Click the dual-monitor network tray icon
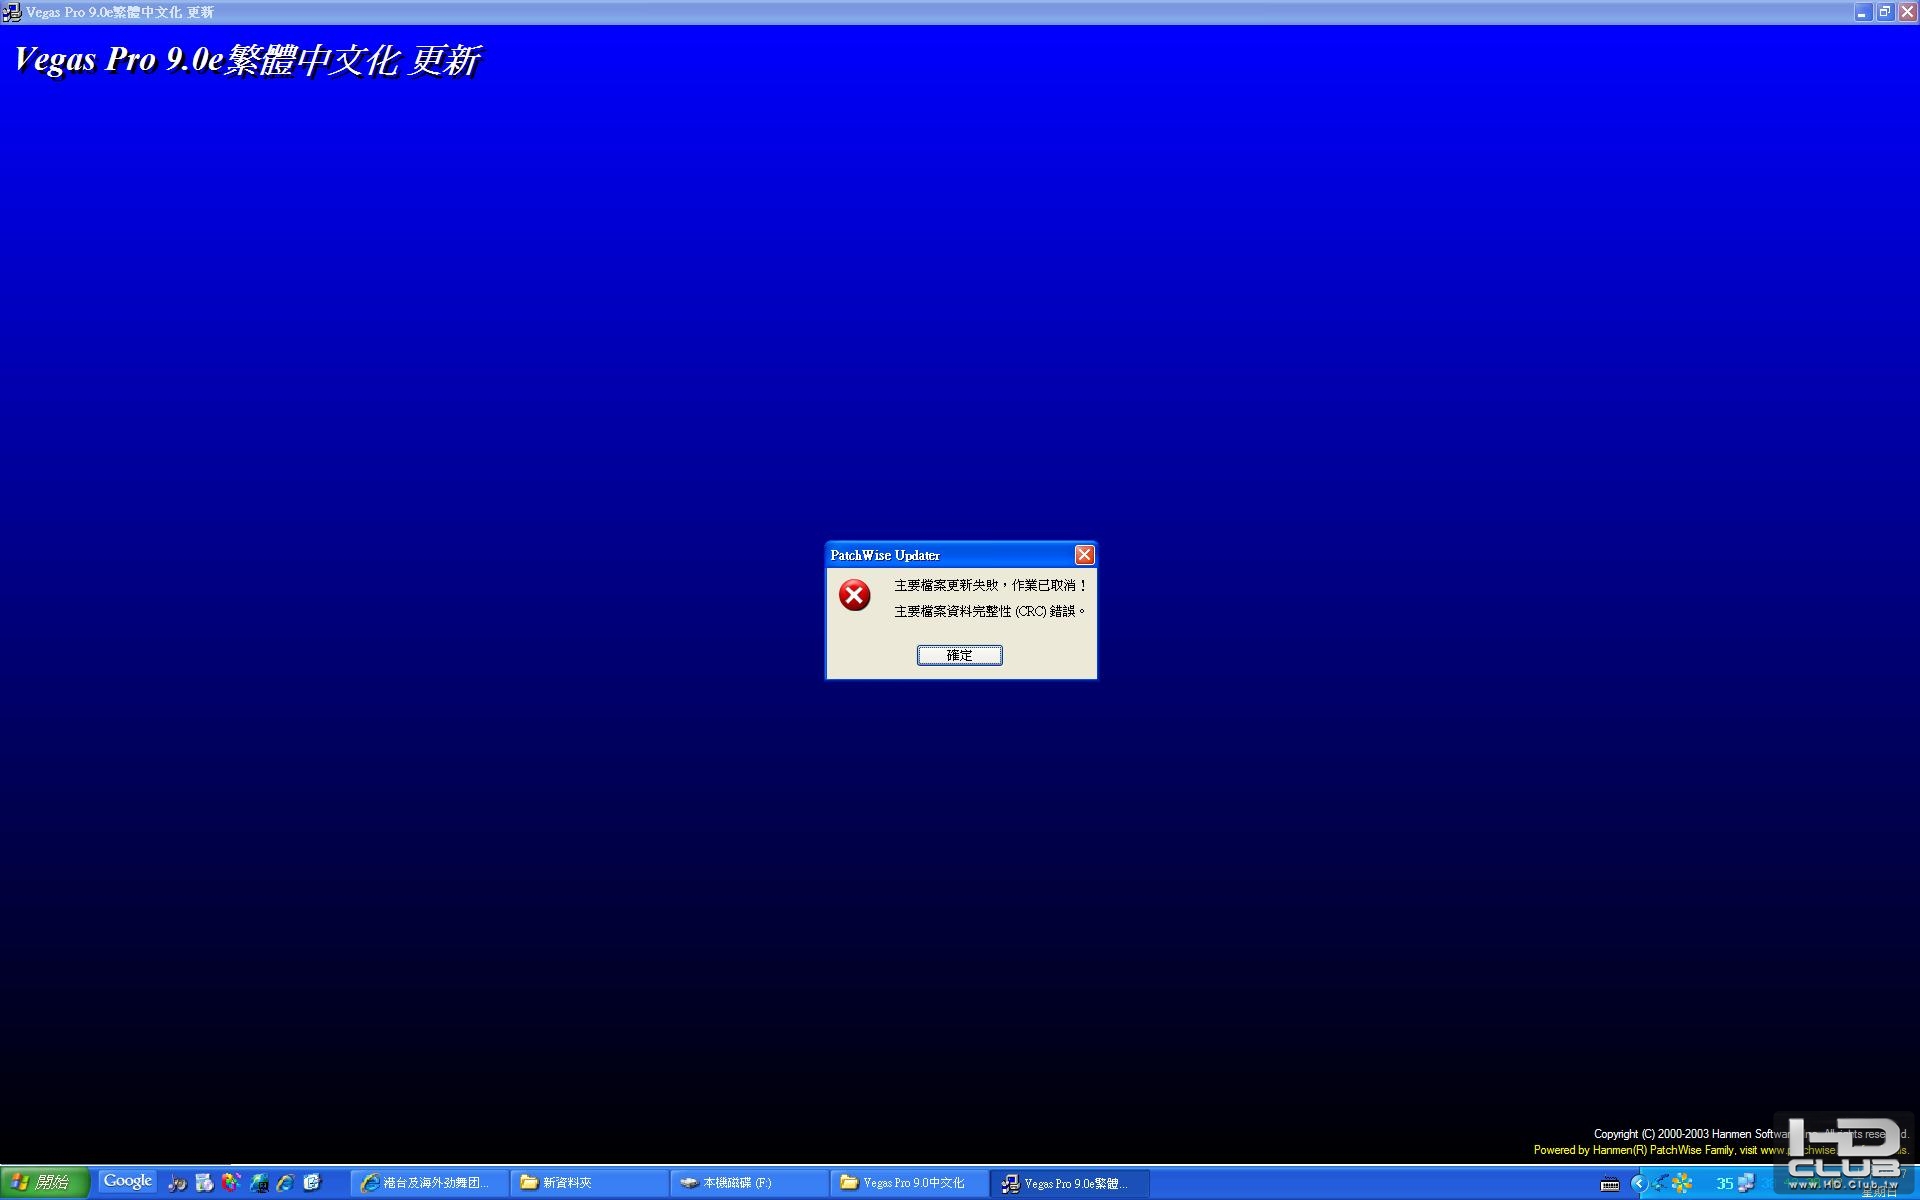1920x1200 pixels. click(1746, 1184)
